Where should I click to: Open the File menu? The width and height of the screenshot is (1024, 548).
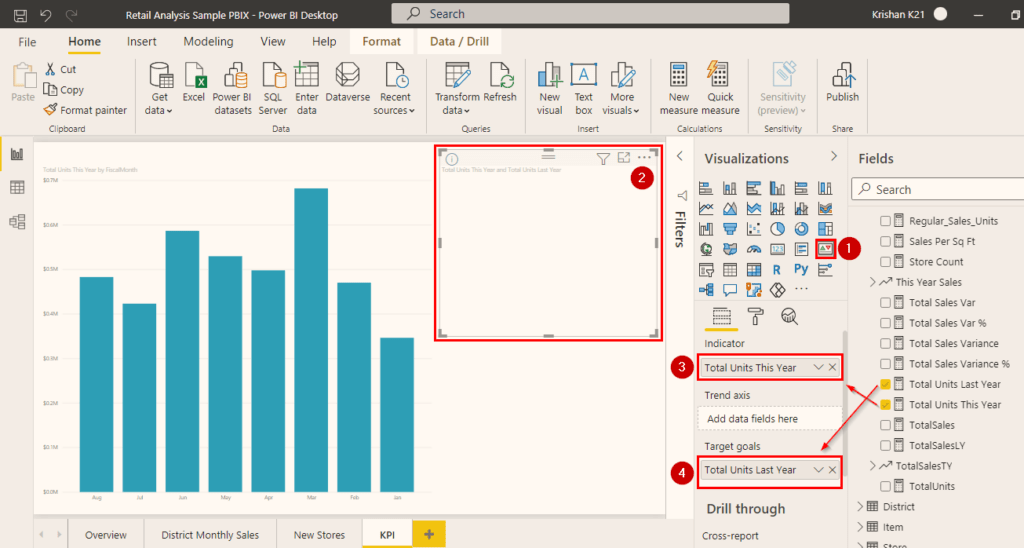[x=27, y=42]
